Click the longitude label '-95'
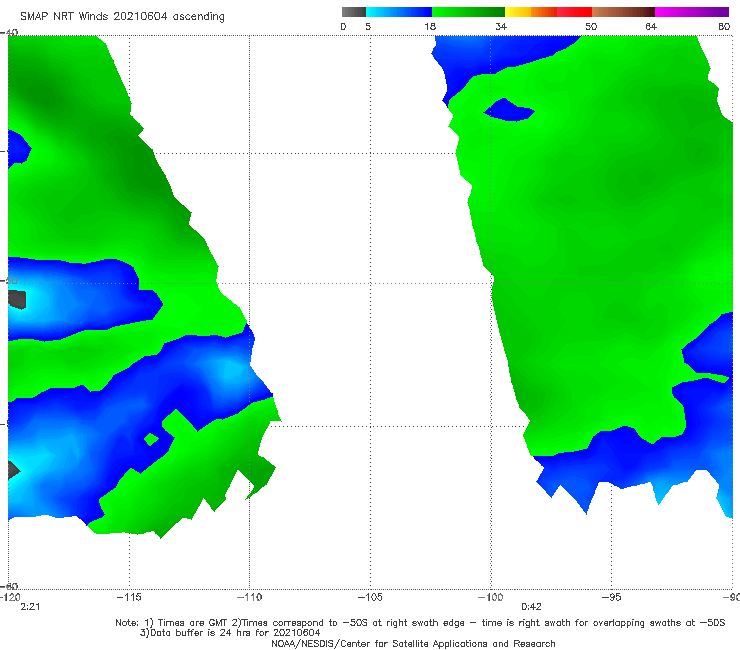This screenshot has height=650, width=740. pyautogui.click(x=611, y=597)
